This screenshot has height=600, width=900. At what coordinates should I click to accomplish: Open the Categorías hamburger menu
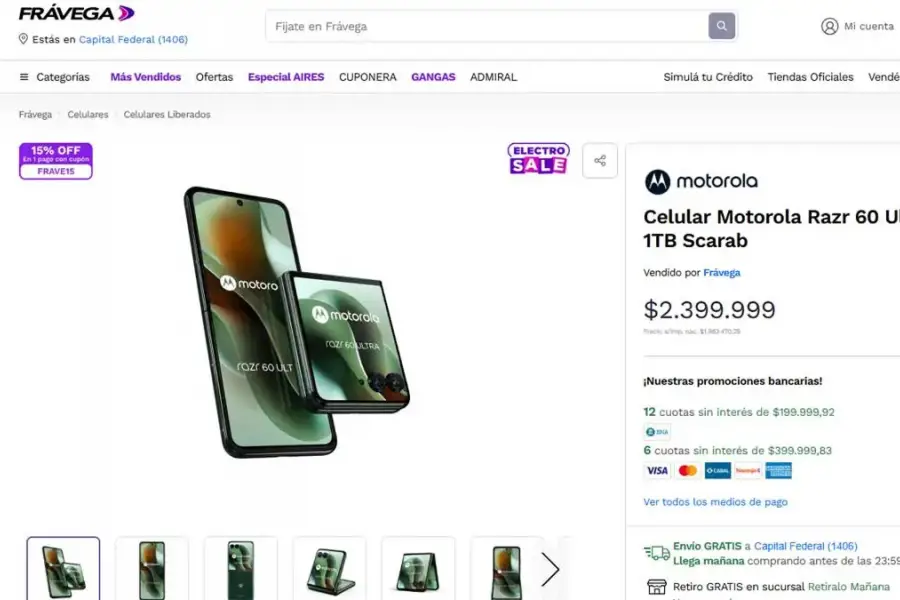[24, 76]
